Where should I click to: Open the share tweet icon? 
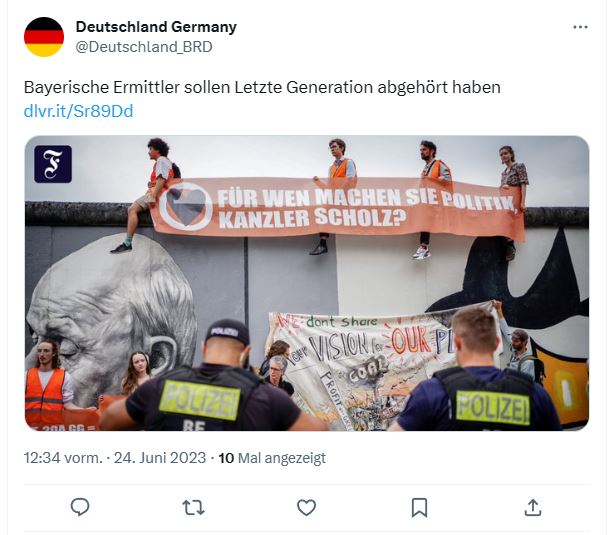[x=533, y=507]
